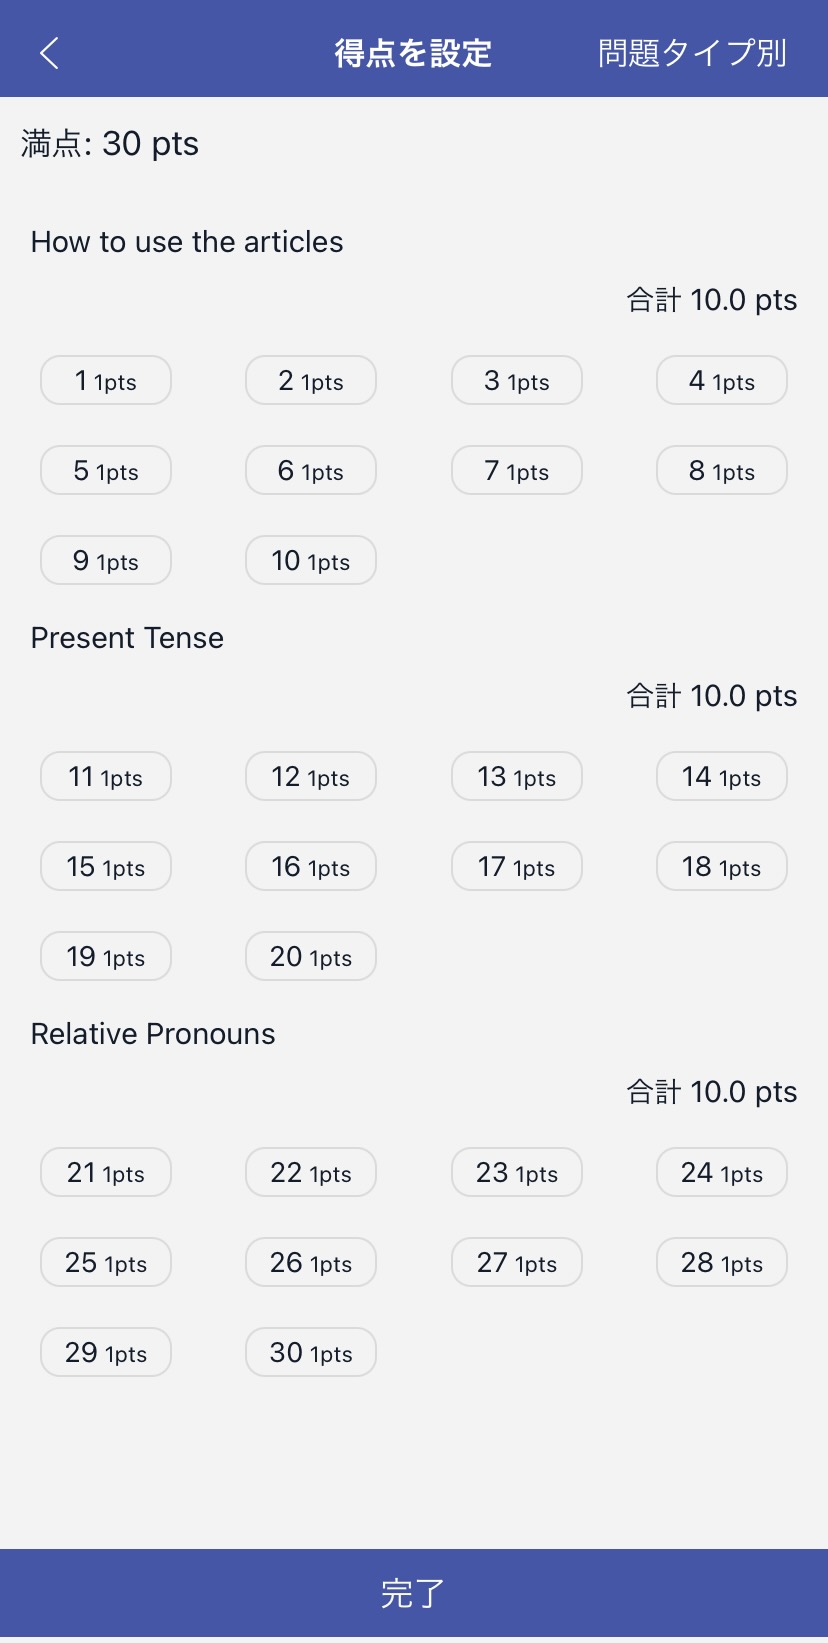Open the 問題タイプ別 view
This screenshot has width=828, height=1643.
click(x=692, y=53)
